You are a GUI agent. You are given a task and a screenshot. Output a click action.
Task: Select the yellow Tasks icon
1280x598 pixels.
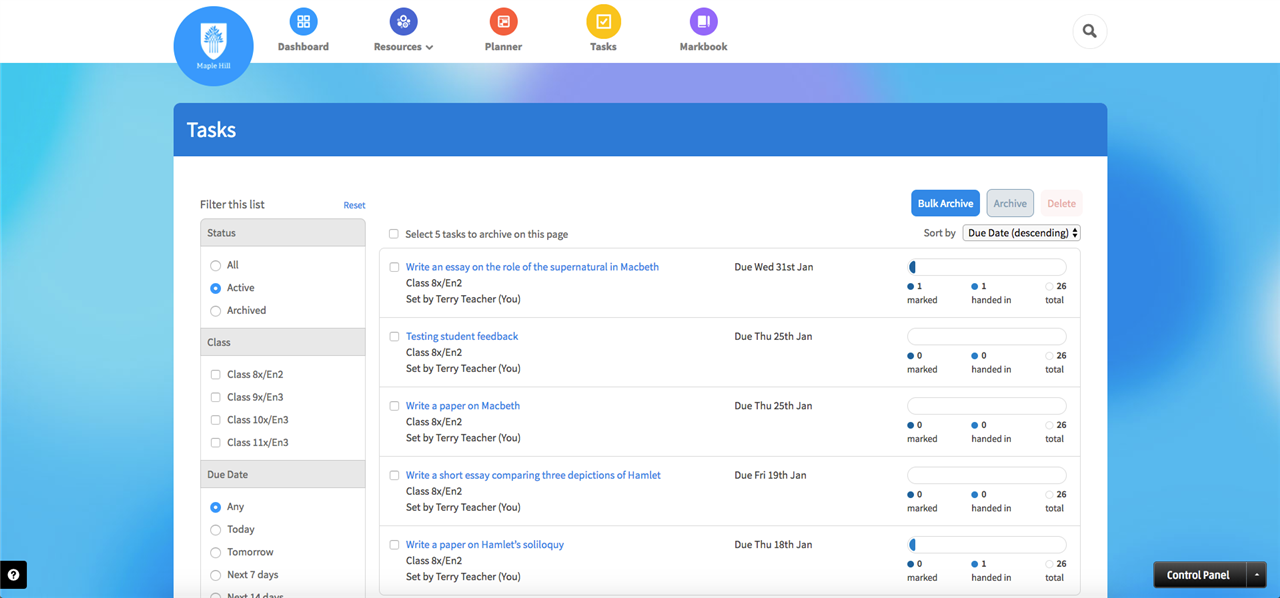pos(603,21)
